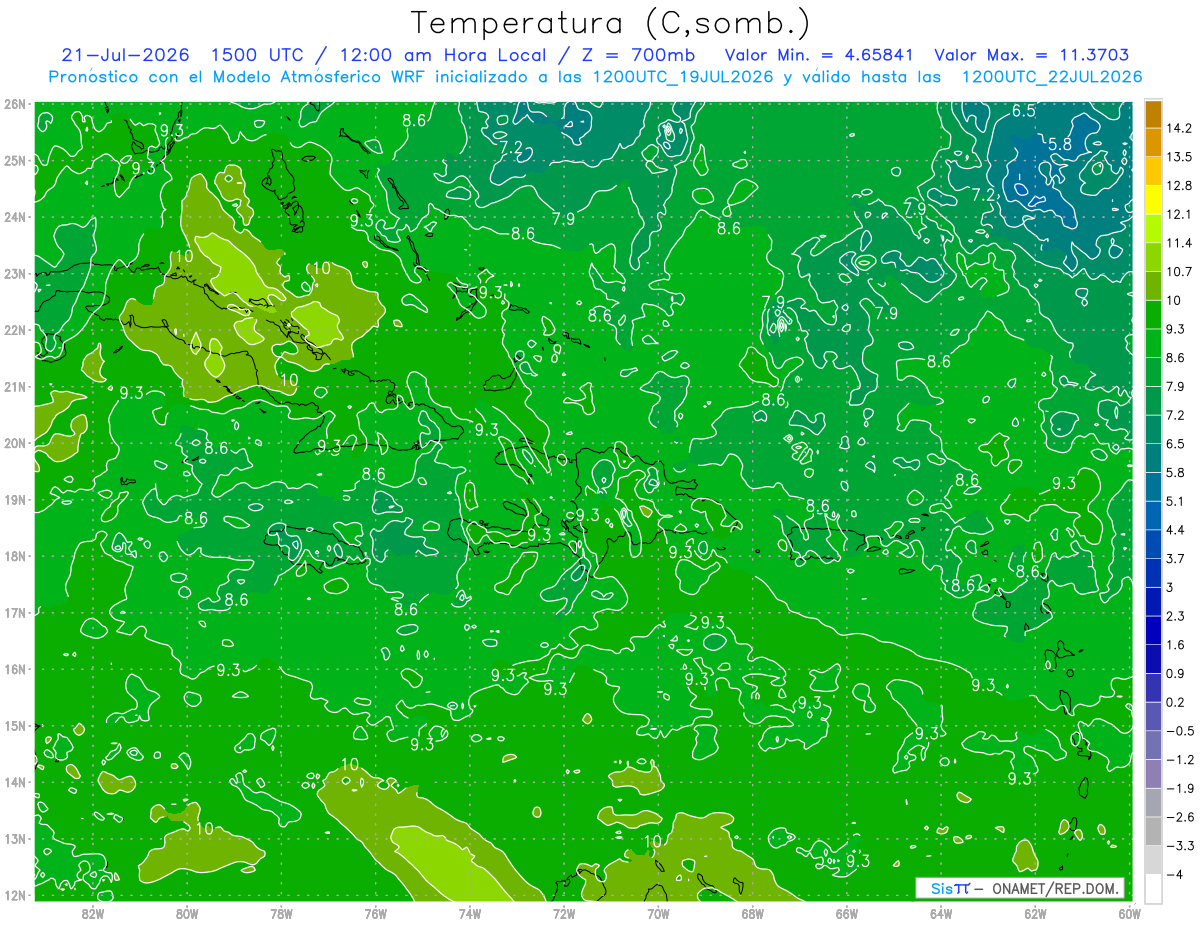
Task: Click the -1.2 value on the color scale
Action: pyautogui.click(x=1180, y=760)
